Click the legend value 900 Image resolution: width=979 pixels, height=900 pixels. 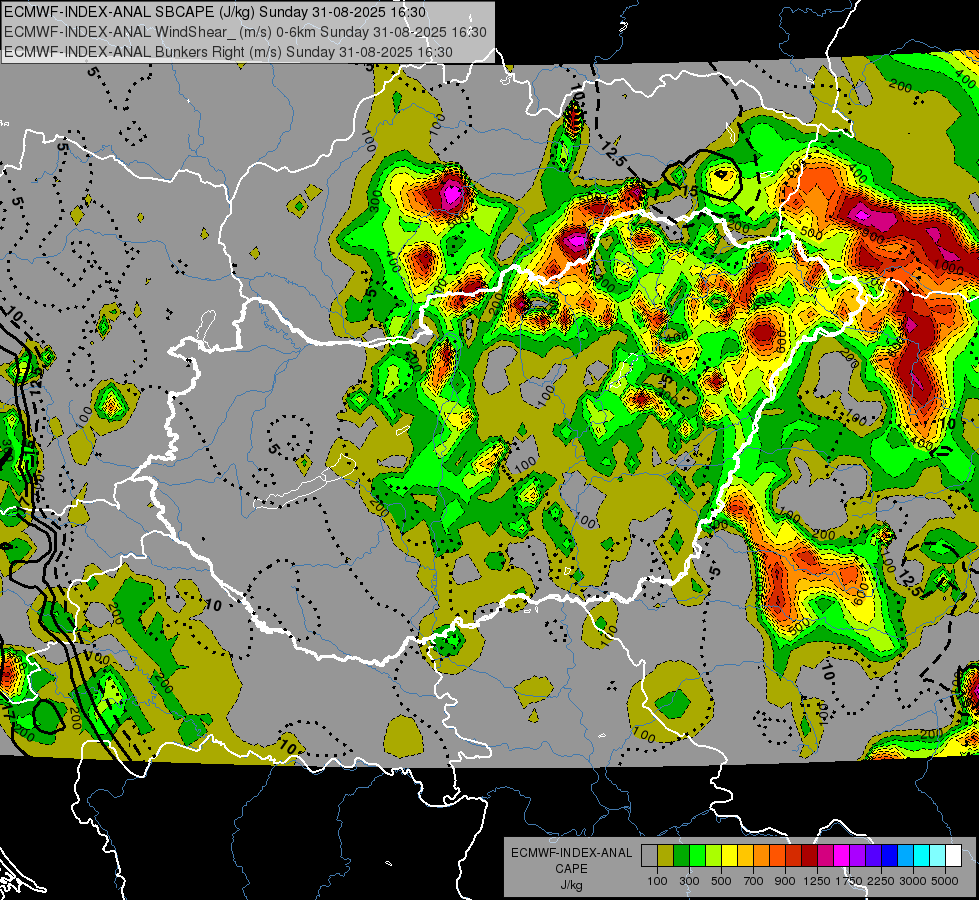[785, 881]
